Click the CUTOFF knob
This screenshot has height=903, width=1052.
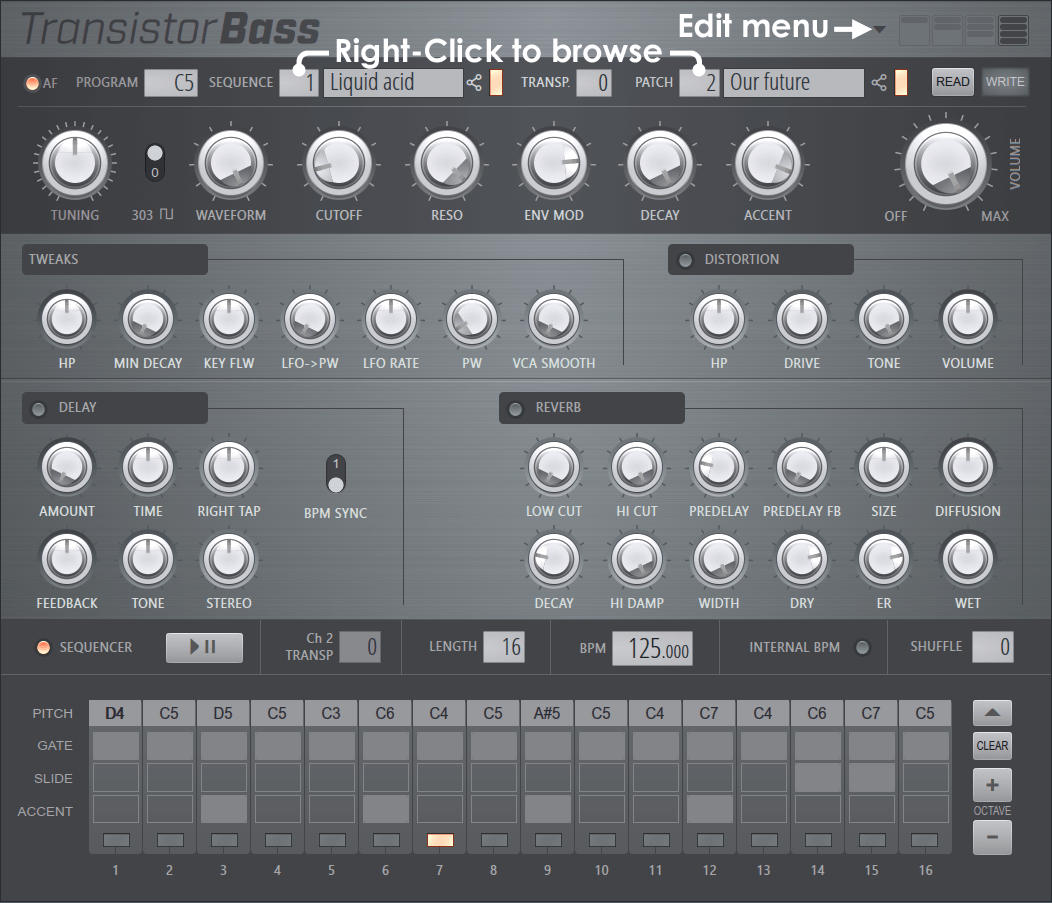point(339,163)
